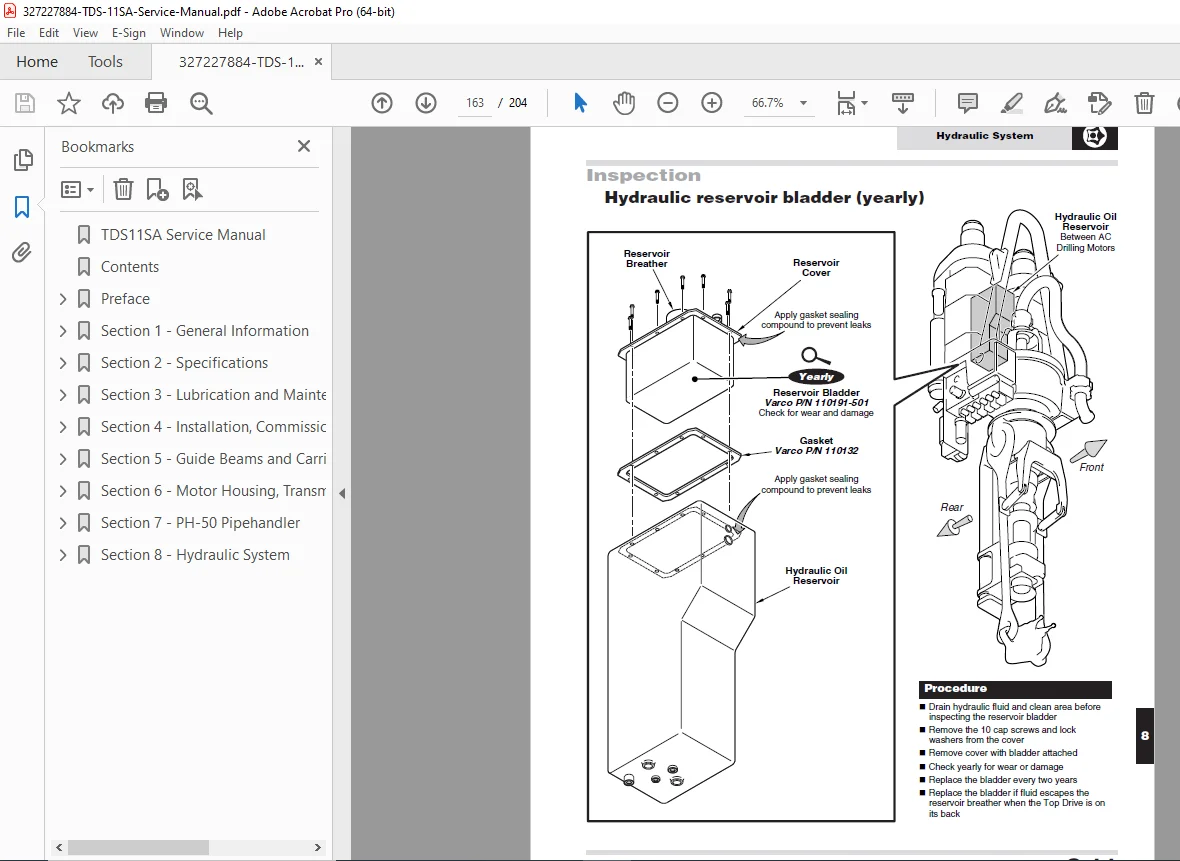
Task: Open the Window menu
Action: 181,32
